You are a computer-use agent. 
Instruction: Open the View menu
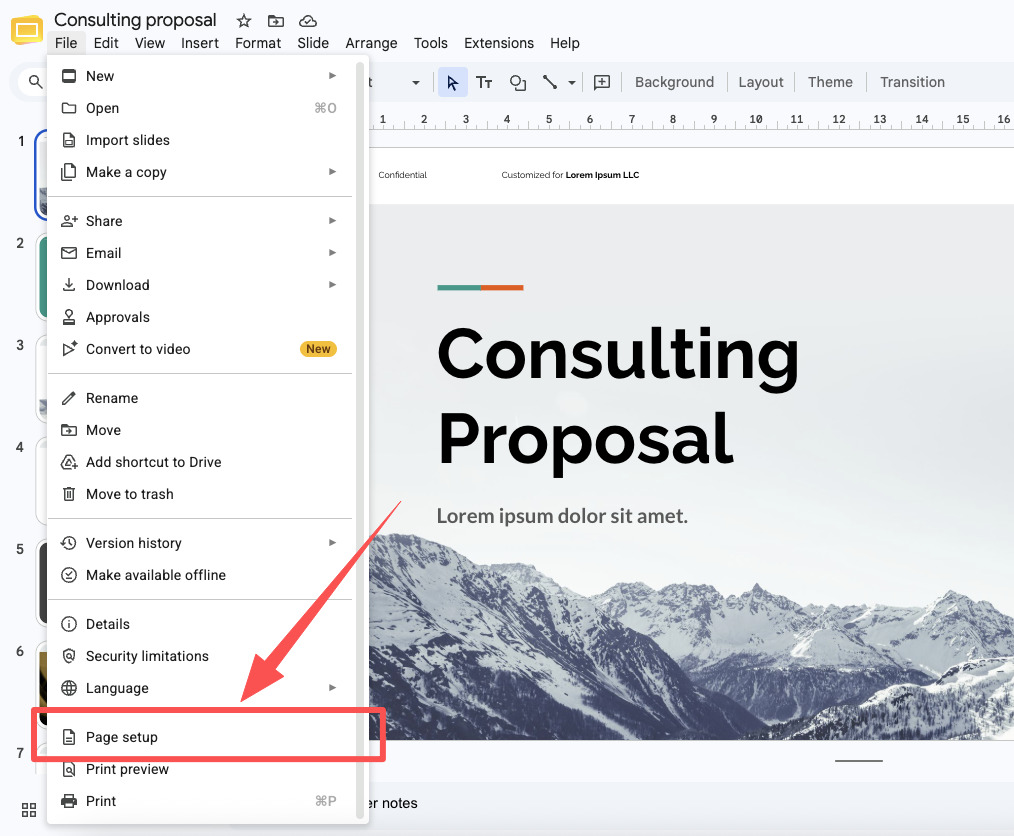tap(150, 43)
